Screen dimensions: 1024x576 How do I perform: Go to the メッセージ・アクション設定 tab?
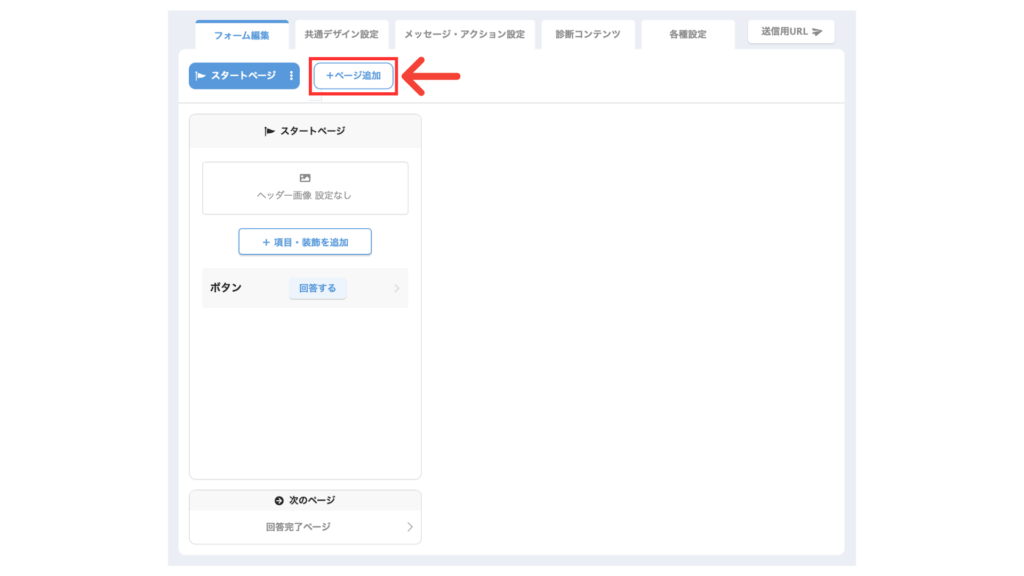pos(464,35)
